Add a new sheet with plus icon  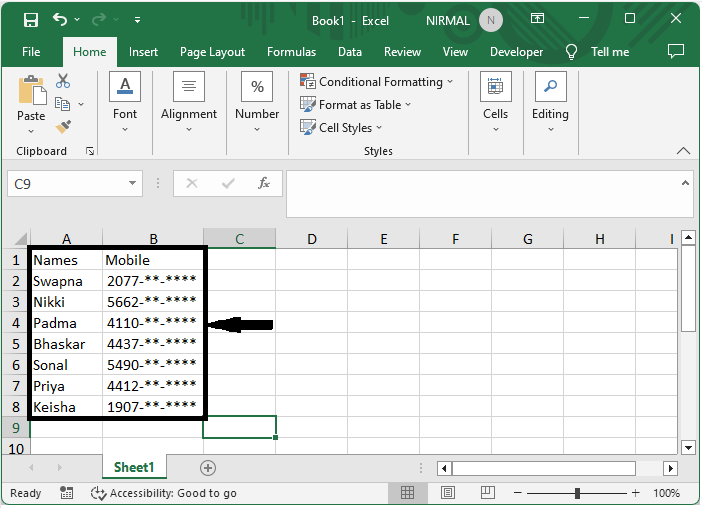click(x=208, y=468)
